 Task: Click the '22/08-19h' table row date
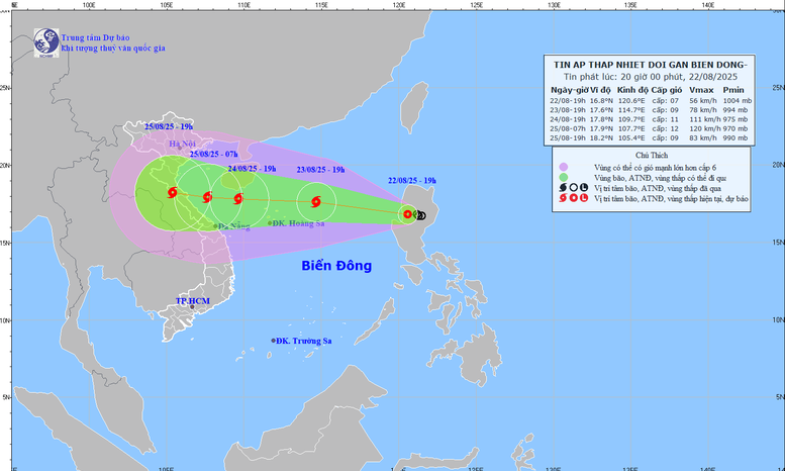click(568, 101)
